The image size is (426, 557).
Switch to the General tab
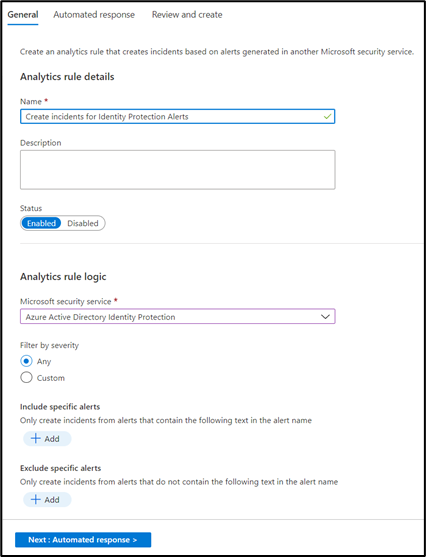23,15
